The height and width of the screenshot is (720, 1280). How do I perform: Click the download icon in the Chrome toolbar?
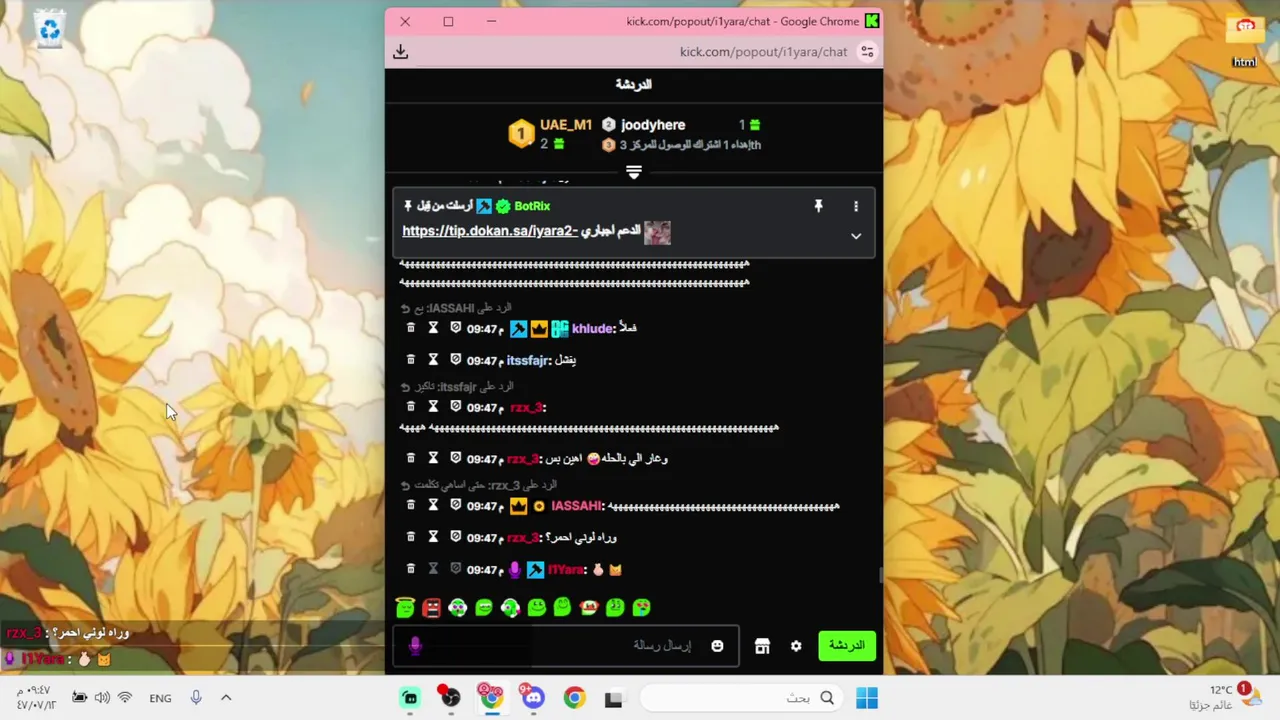401,52
